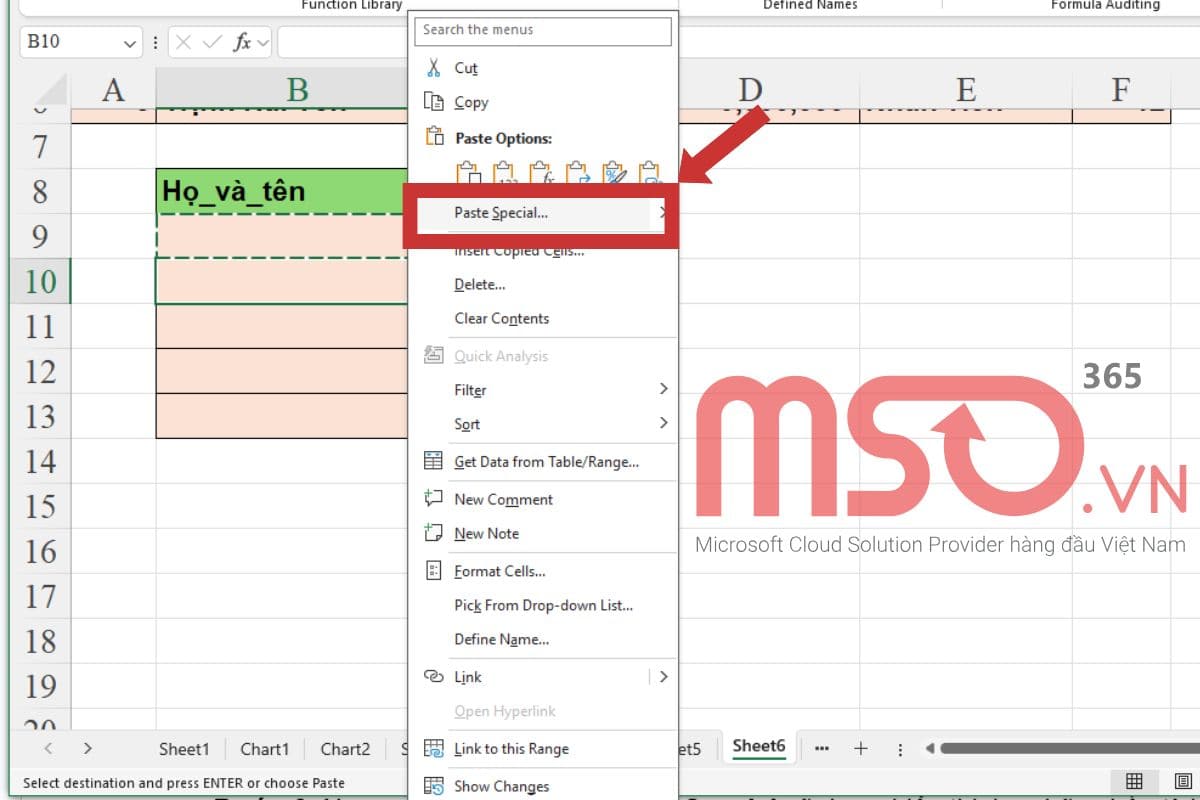Expand the Paste Special submenu arrow
This screenshot has width=1200, height=800.
661,212
